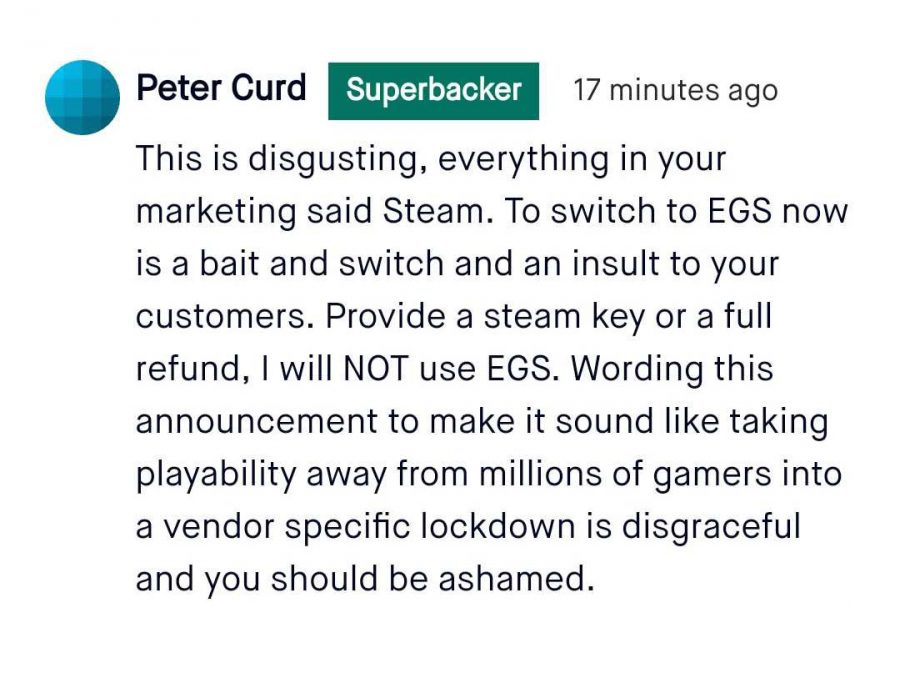
Task: Open Peter Curd's profile name link
Action: click(221, 89)
